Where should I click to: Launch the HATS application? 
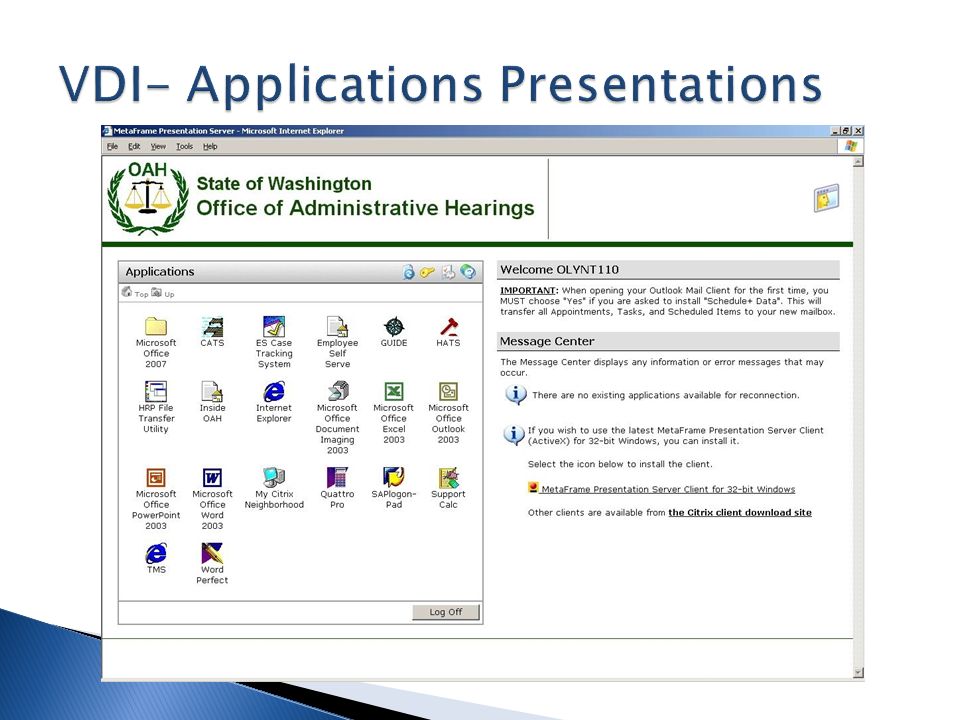[449, 328]
